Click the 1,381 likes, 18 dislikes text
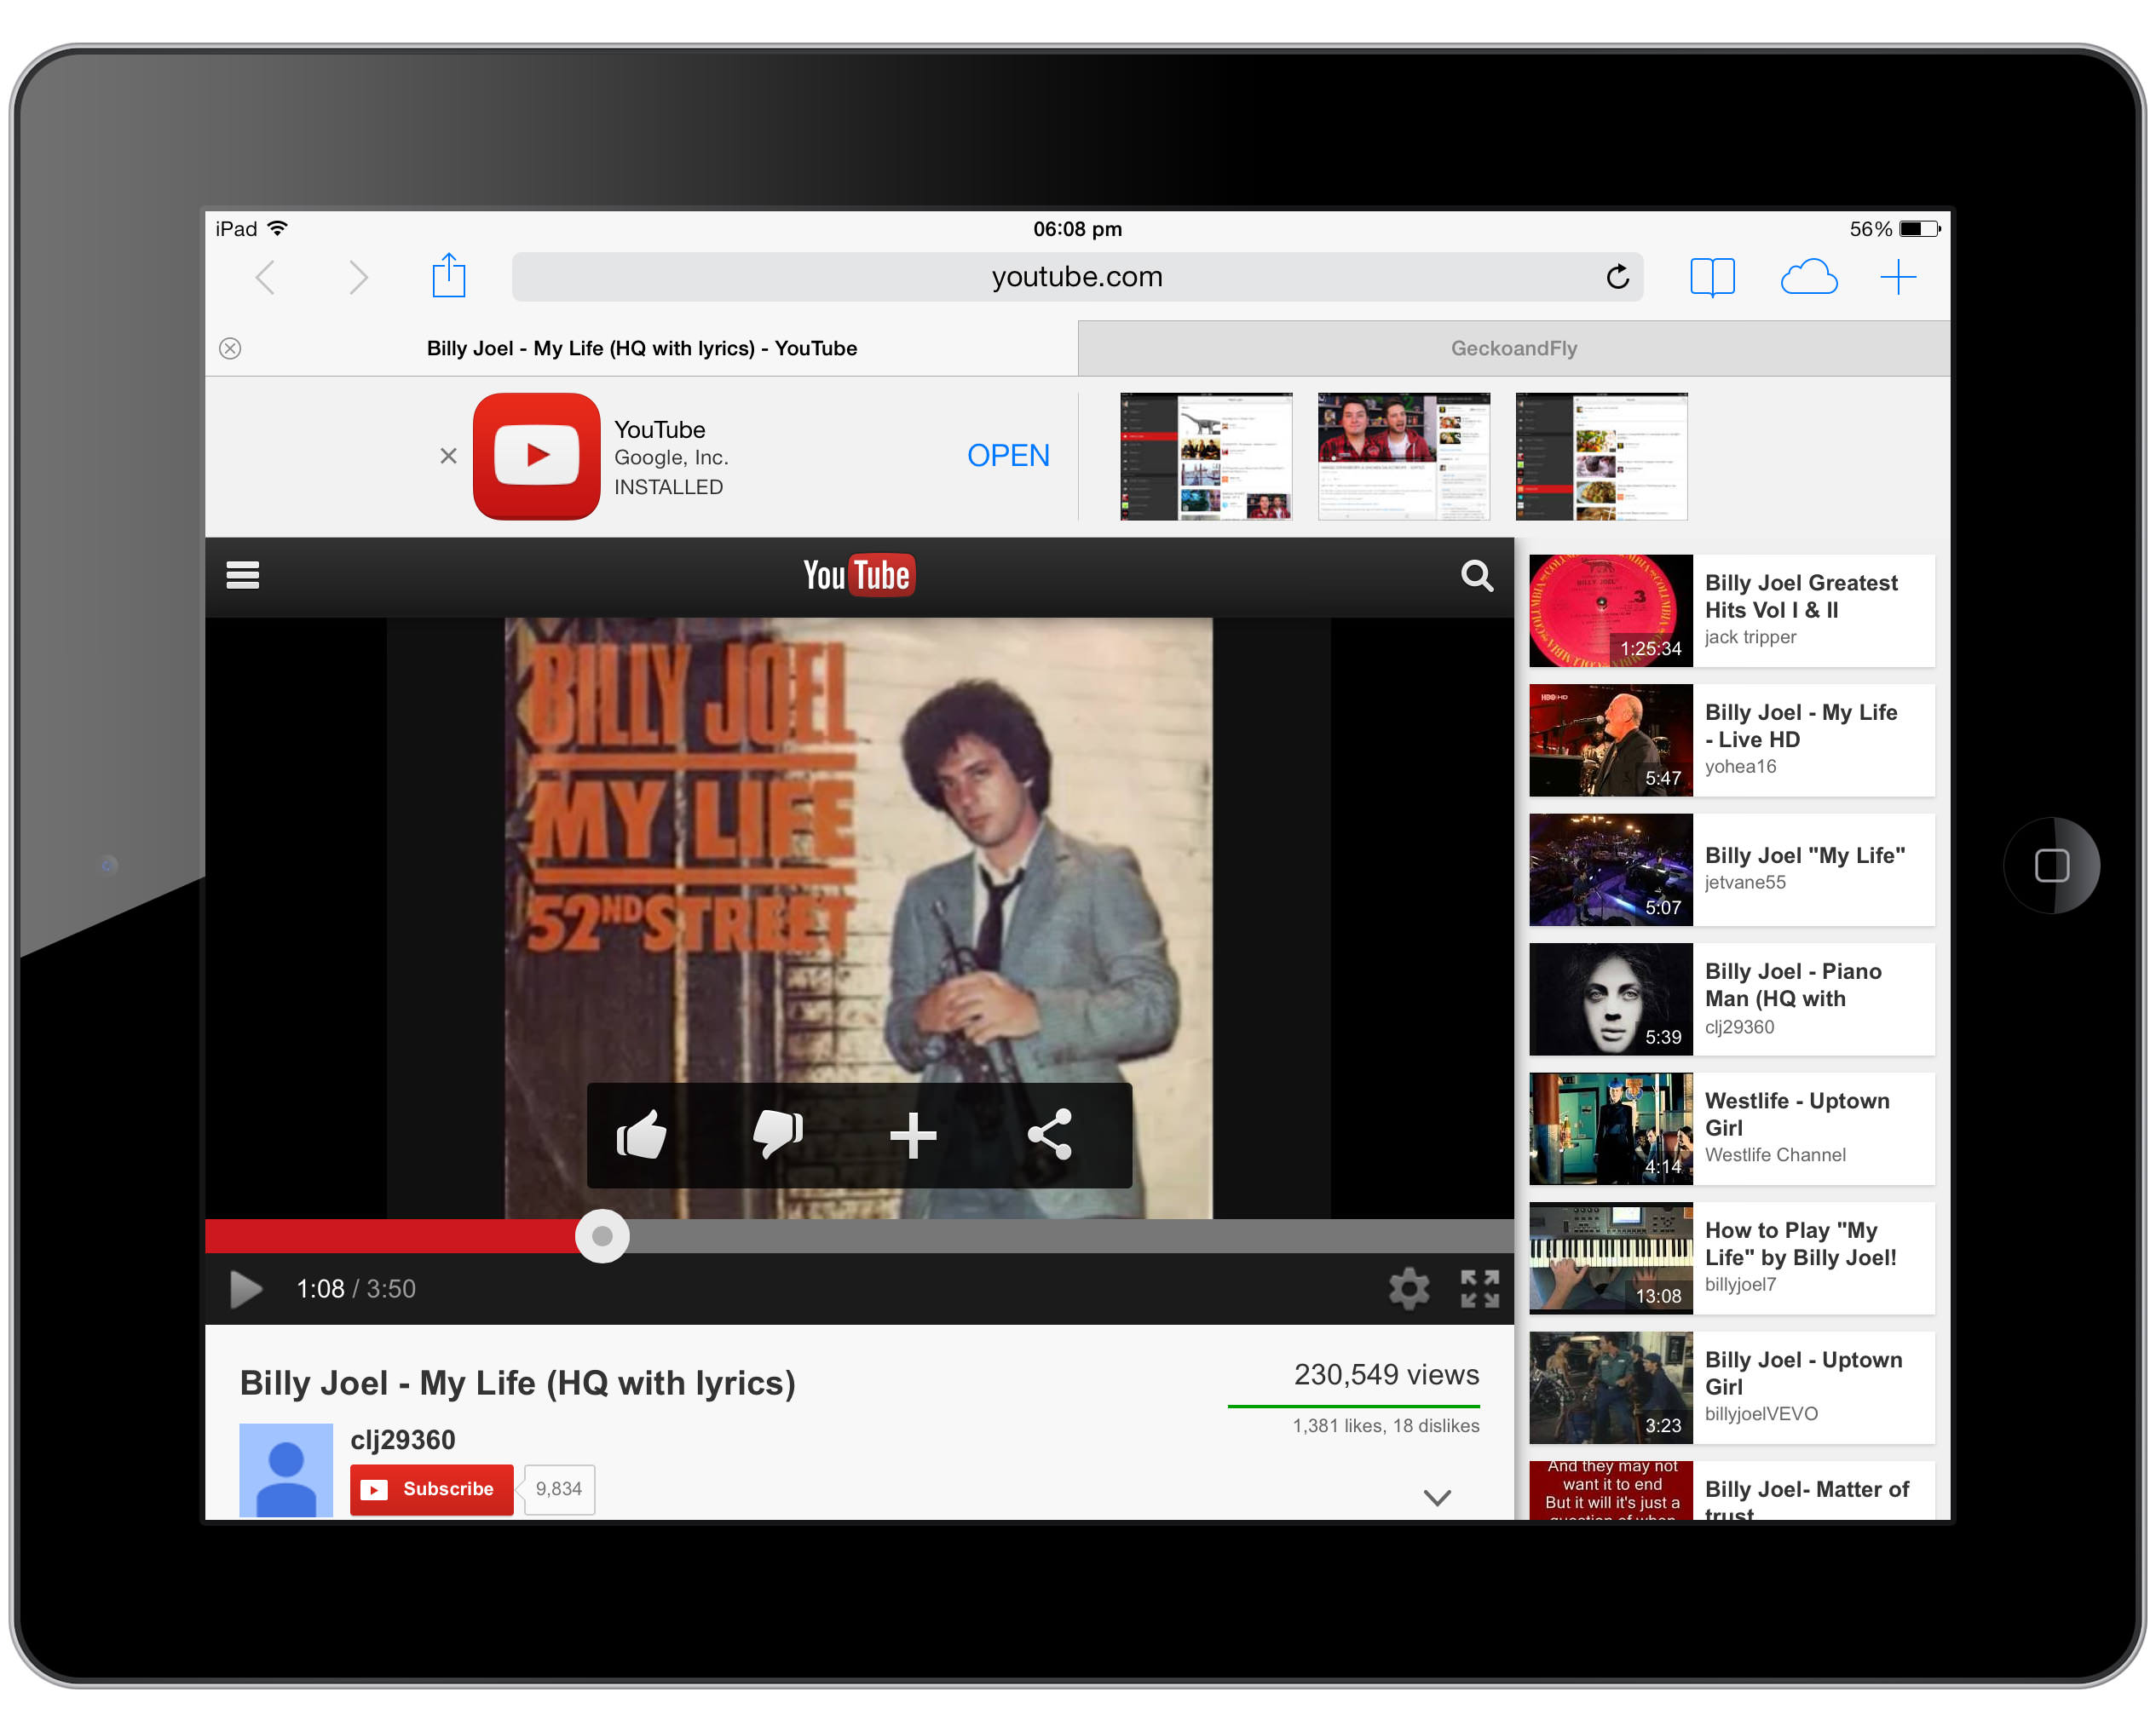Screen dimensions: 2156x1732 (1385, 1426)
